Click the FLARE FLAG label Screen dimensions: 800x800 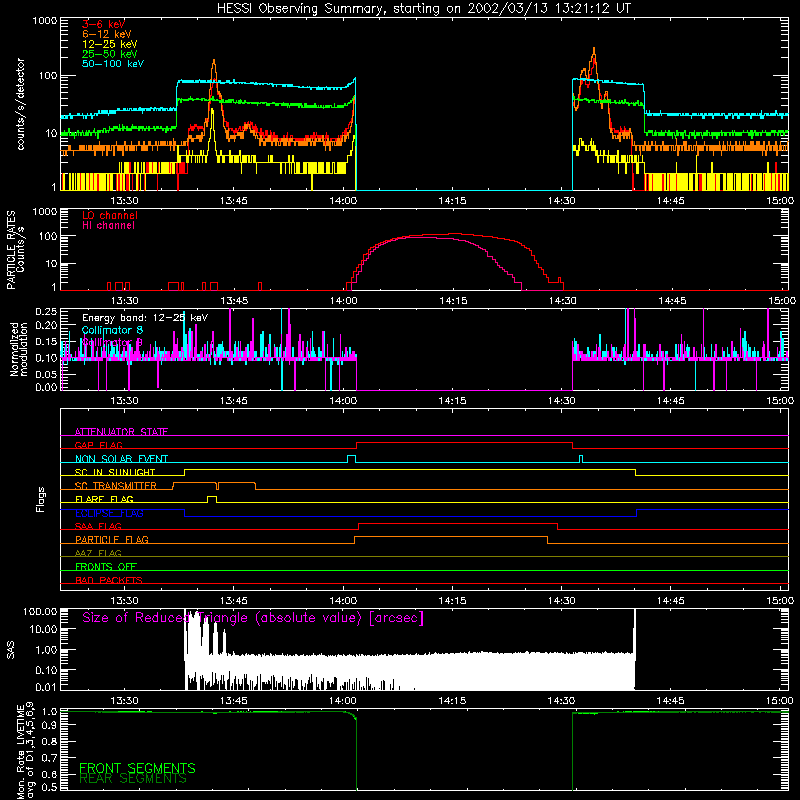pyautogui.click(x=104, y=499)
